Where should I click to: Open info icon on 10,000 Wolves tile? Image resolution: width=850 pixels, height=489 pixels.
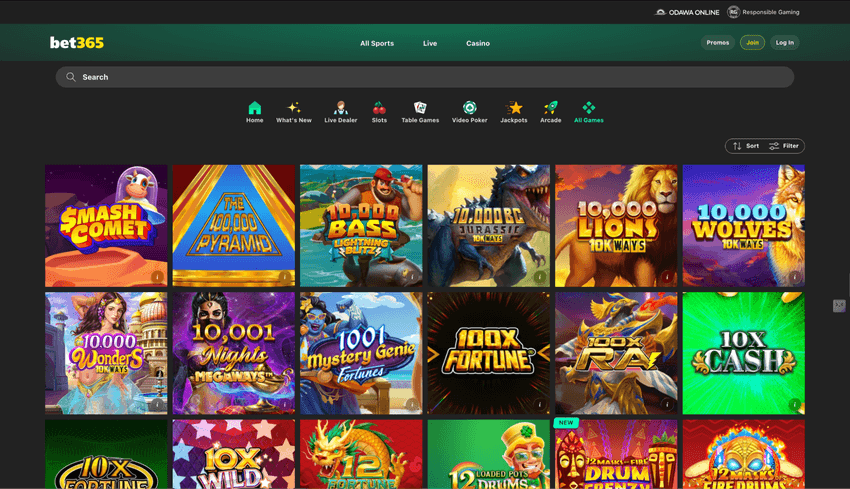[795, 277]
